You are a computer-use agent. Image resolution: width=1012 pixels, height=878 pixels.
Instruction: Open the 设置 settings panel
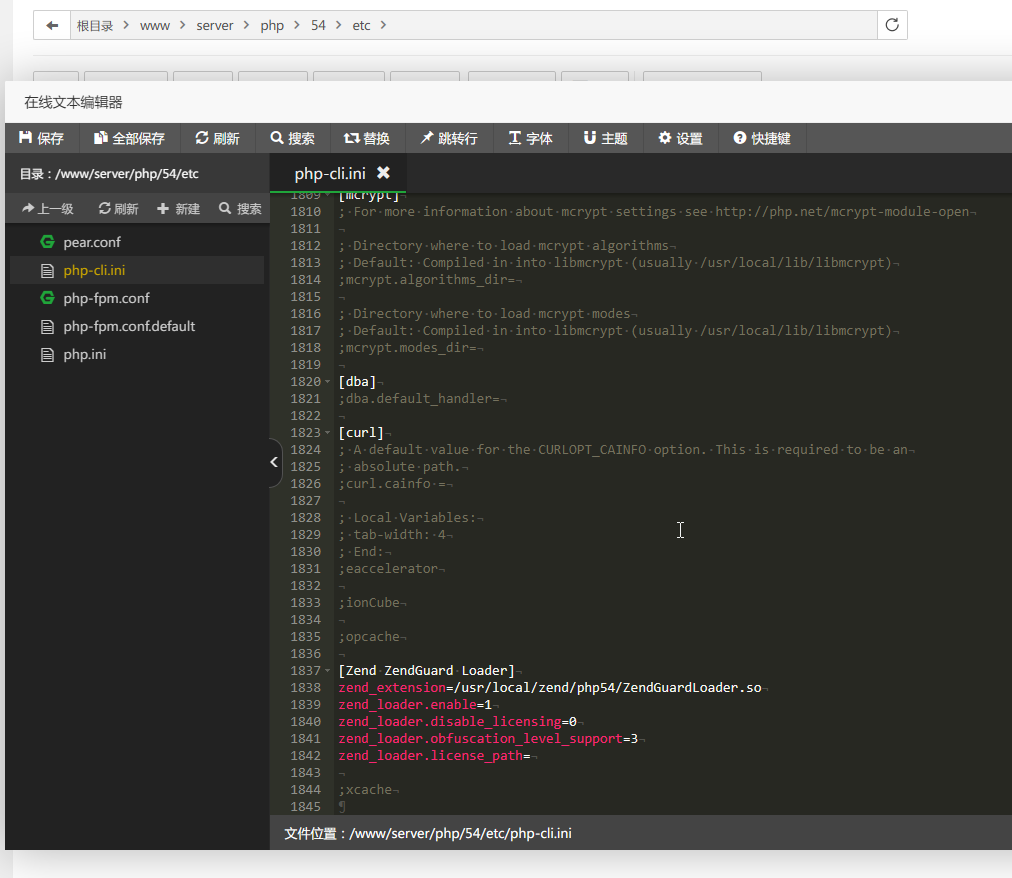pos(680,138)
